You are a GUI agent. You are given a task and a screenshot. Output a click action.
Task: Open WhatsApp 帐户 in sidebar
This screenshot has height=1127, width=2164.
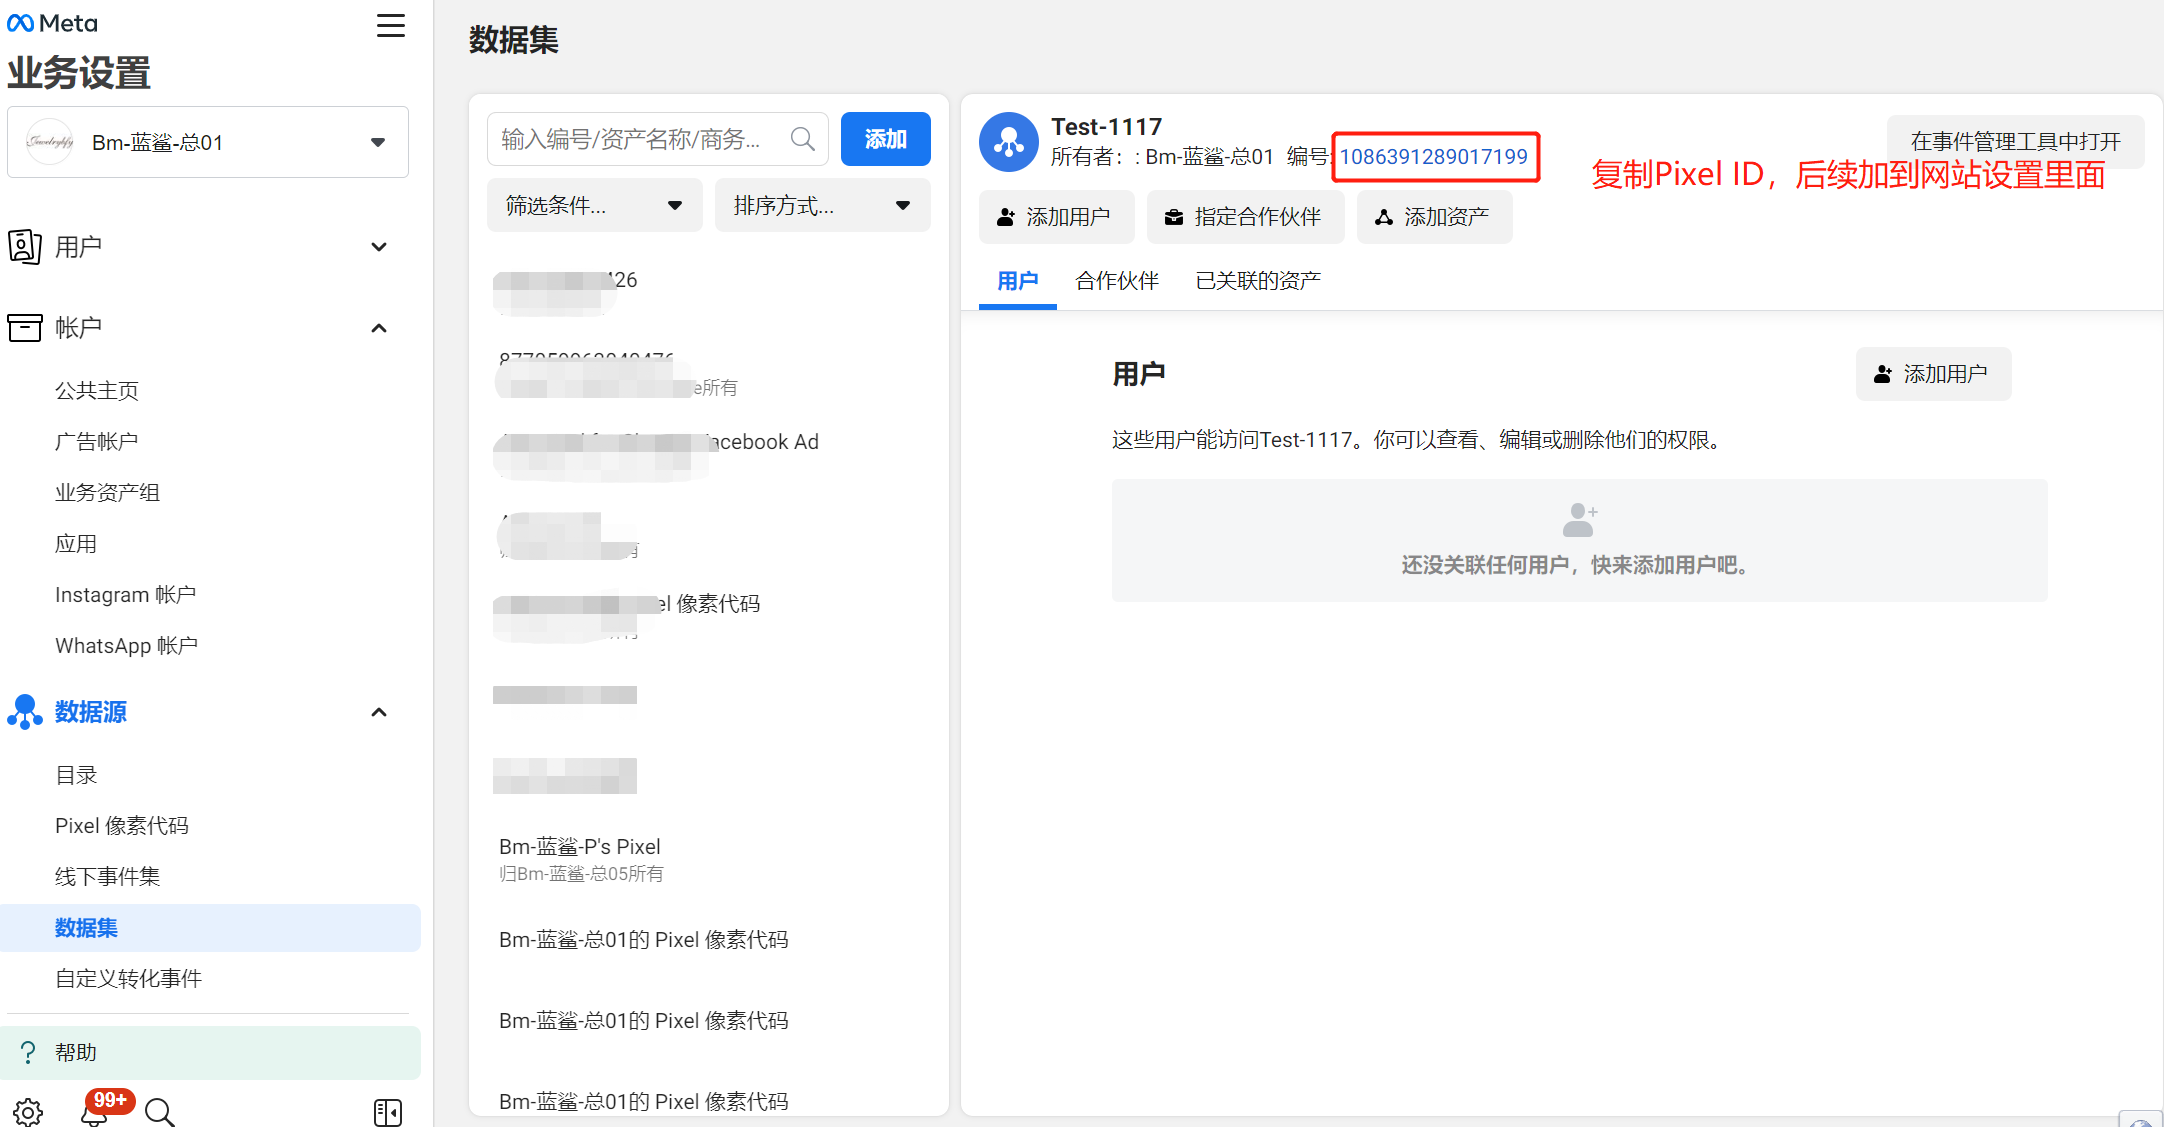tap(126, 645)
